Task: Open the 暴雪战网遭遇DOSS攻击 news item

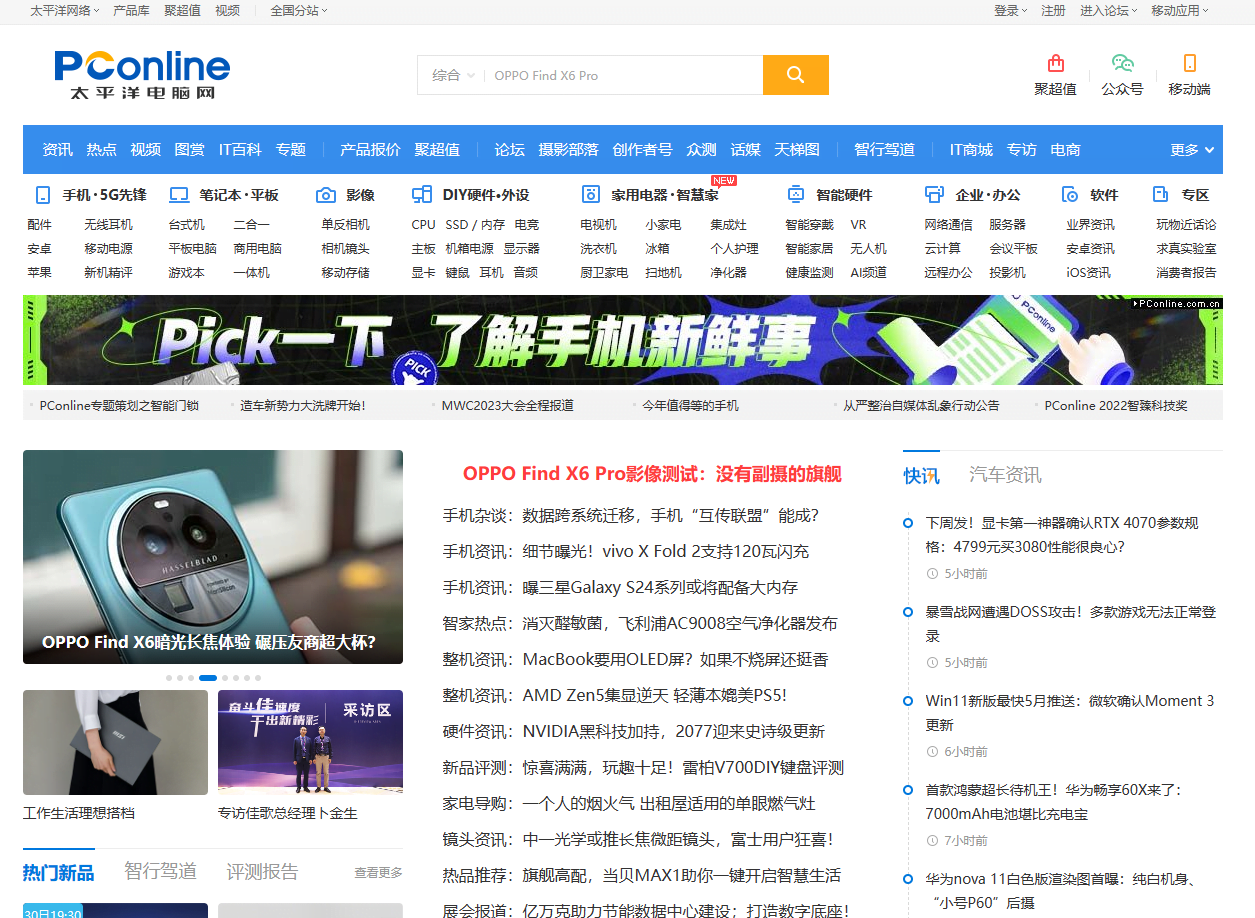Action: pos(1071,623)
